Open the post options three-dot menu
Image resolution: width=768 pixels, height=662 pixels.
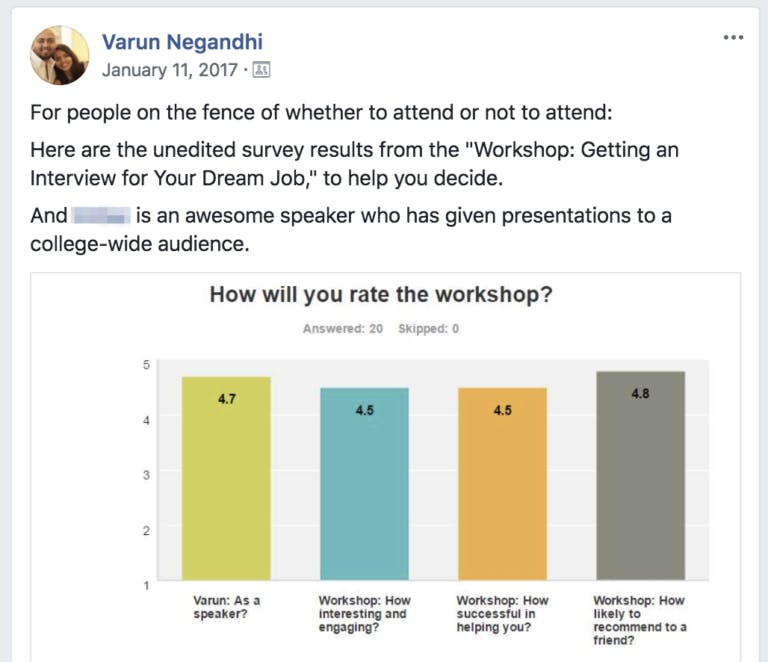(733, 37)
